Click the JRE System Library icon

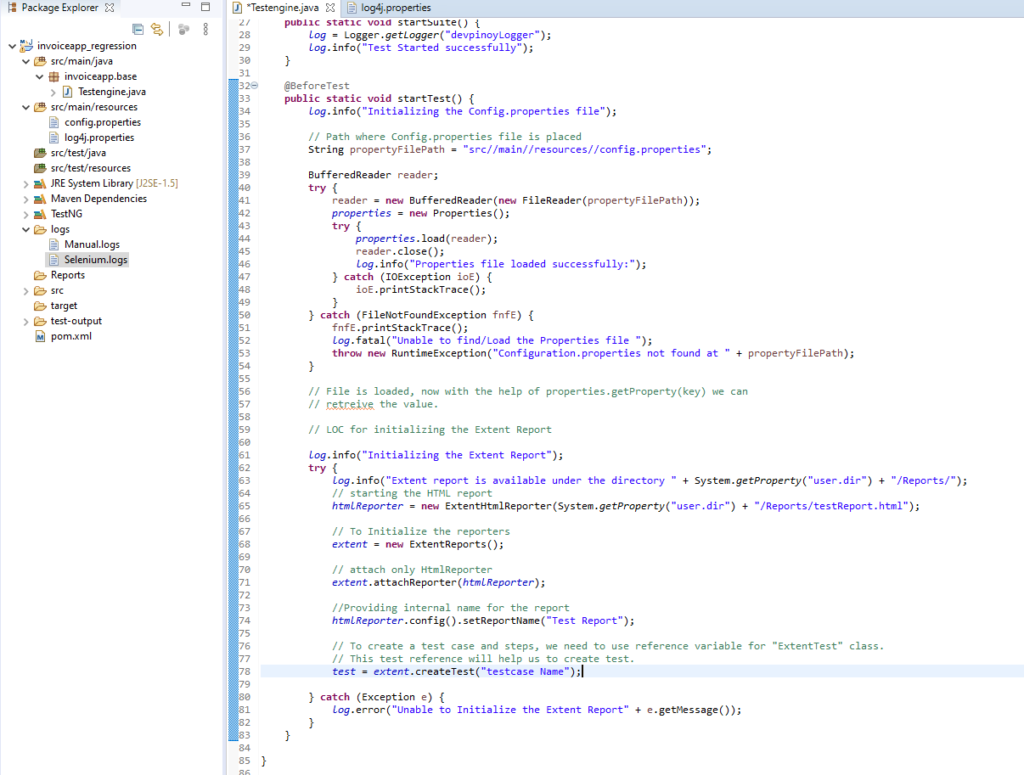pos(40,183)
